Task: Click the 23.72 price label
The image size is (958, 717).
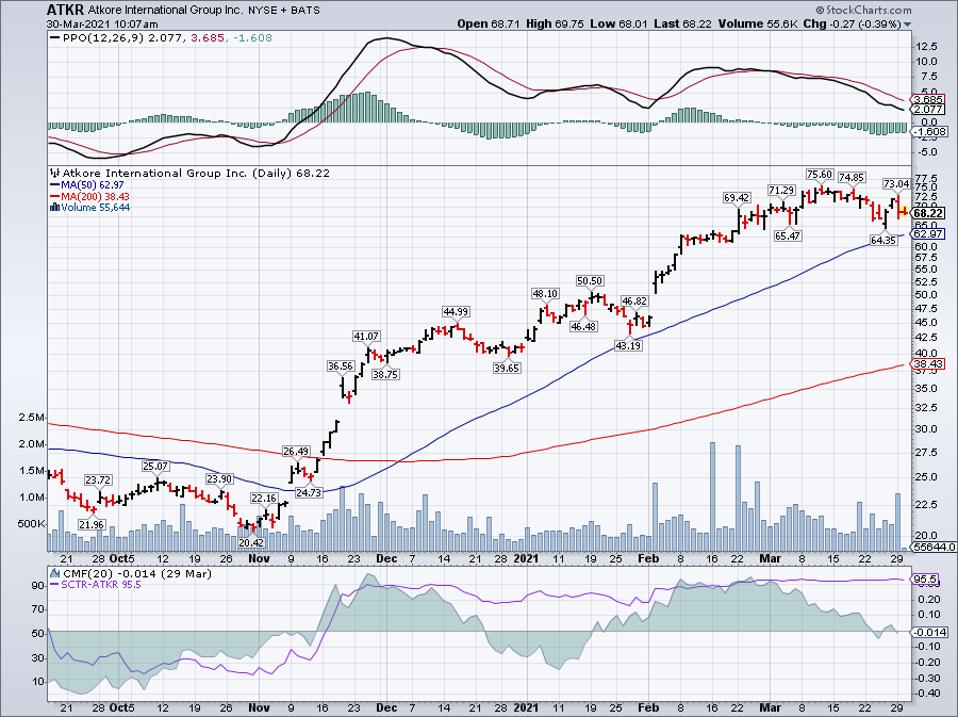Action: click(x=98, y=480)
